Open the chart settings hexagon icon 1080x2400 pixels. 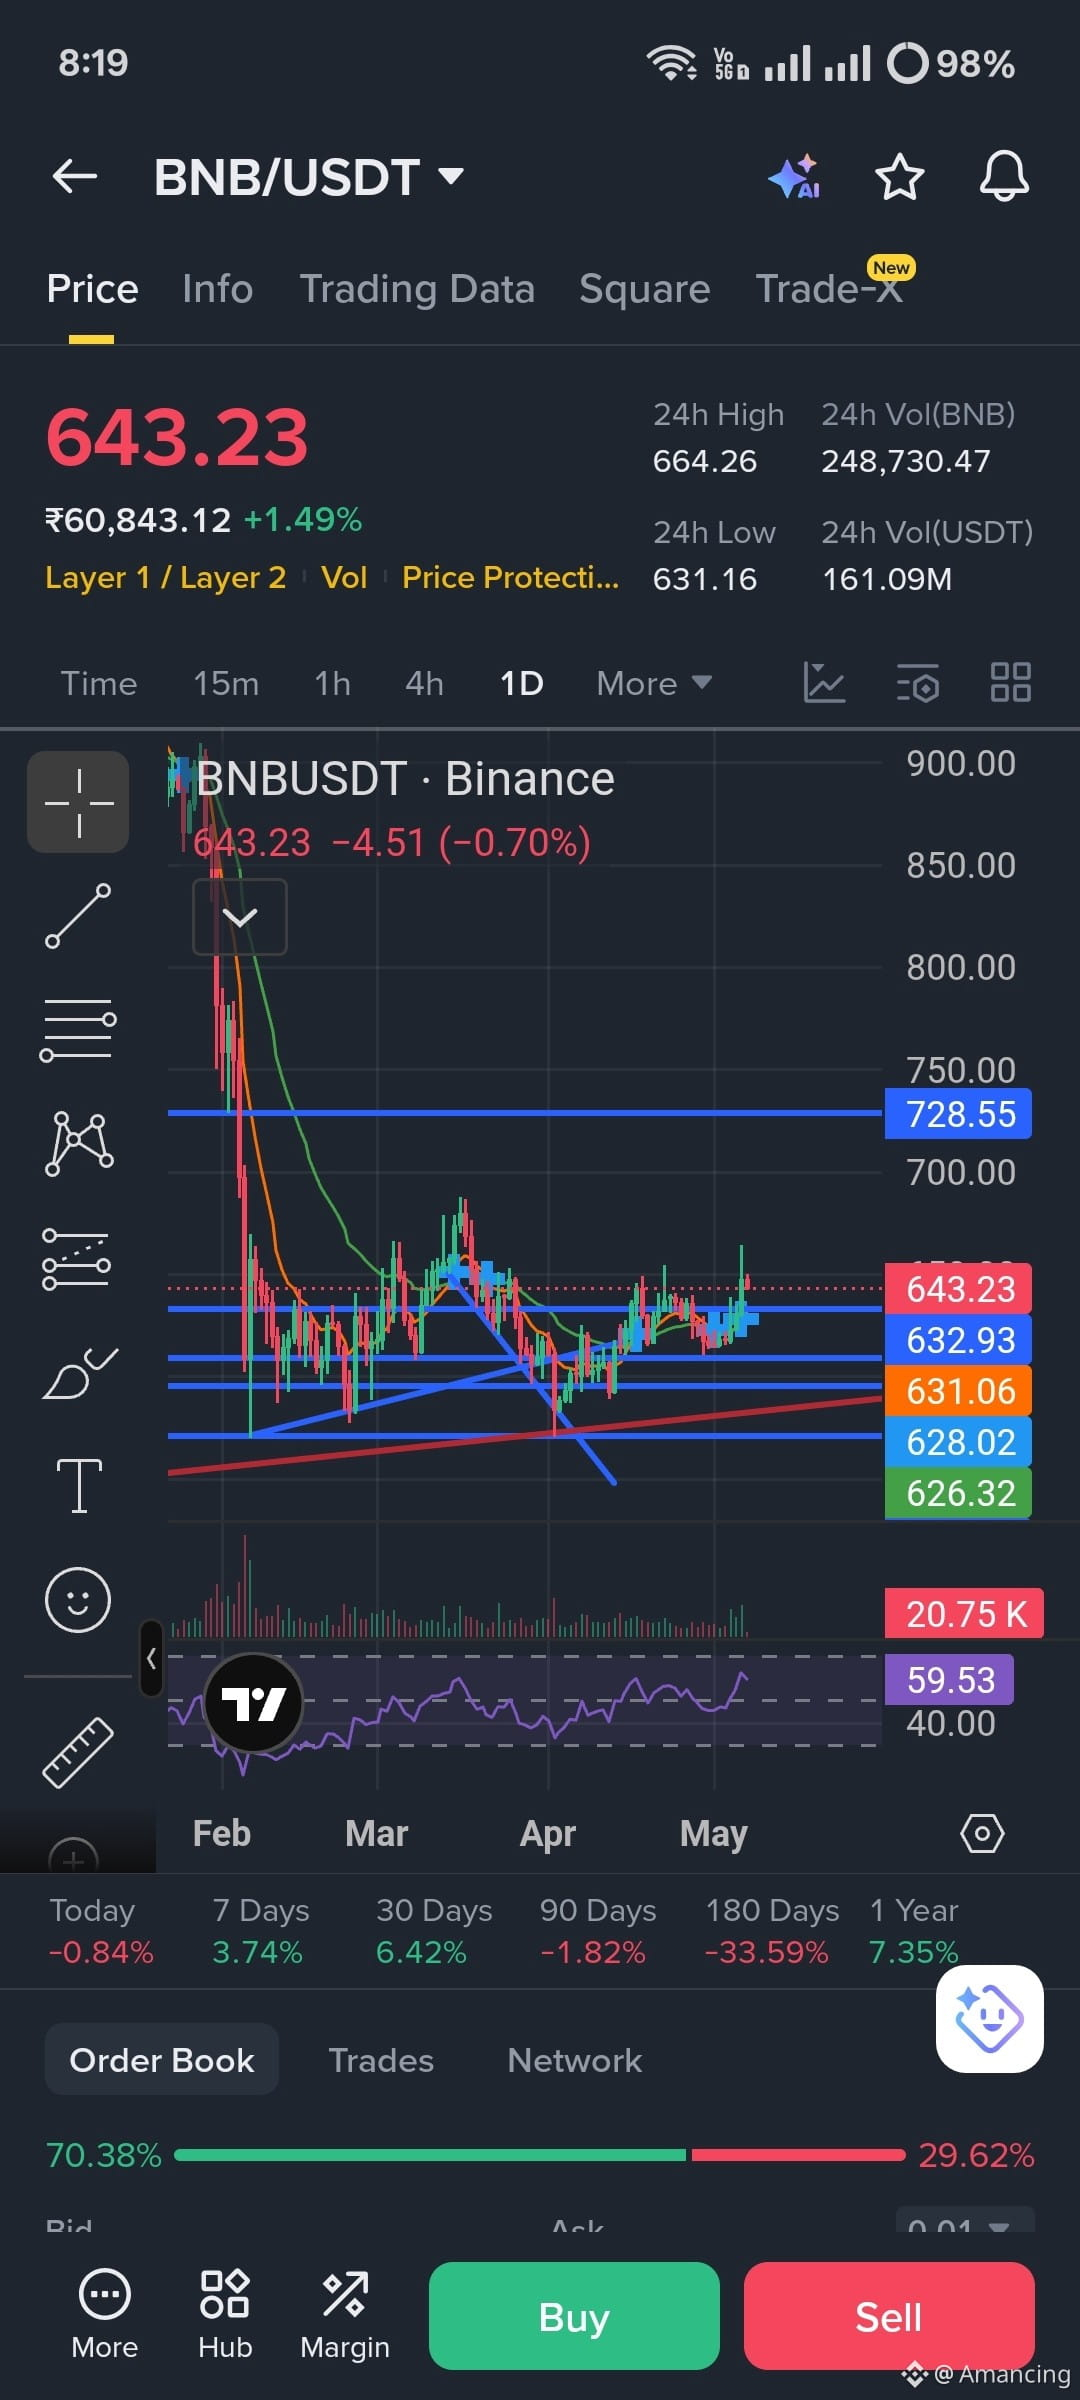coord(982,1833)
